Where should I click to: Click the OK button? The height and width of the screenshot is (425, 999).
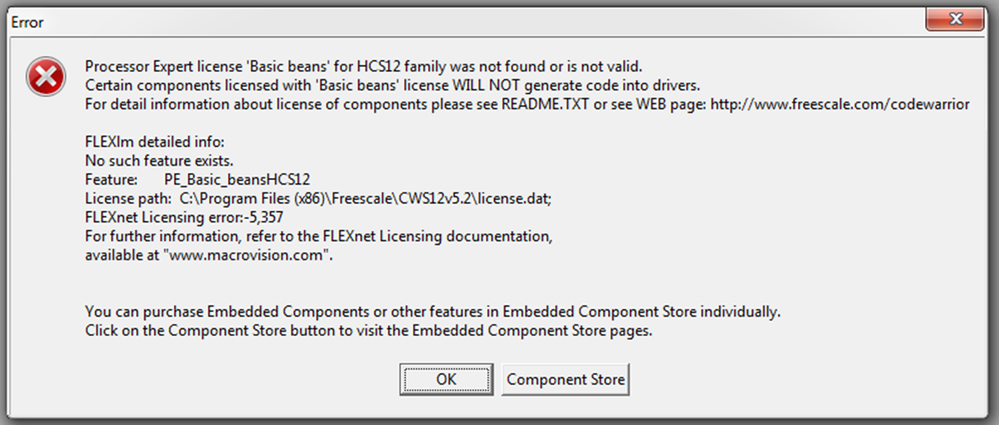coord(446,379)
